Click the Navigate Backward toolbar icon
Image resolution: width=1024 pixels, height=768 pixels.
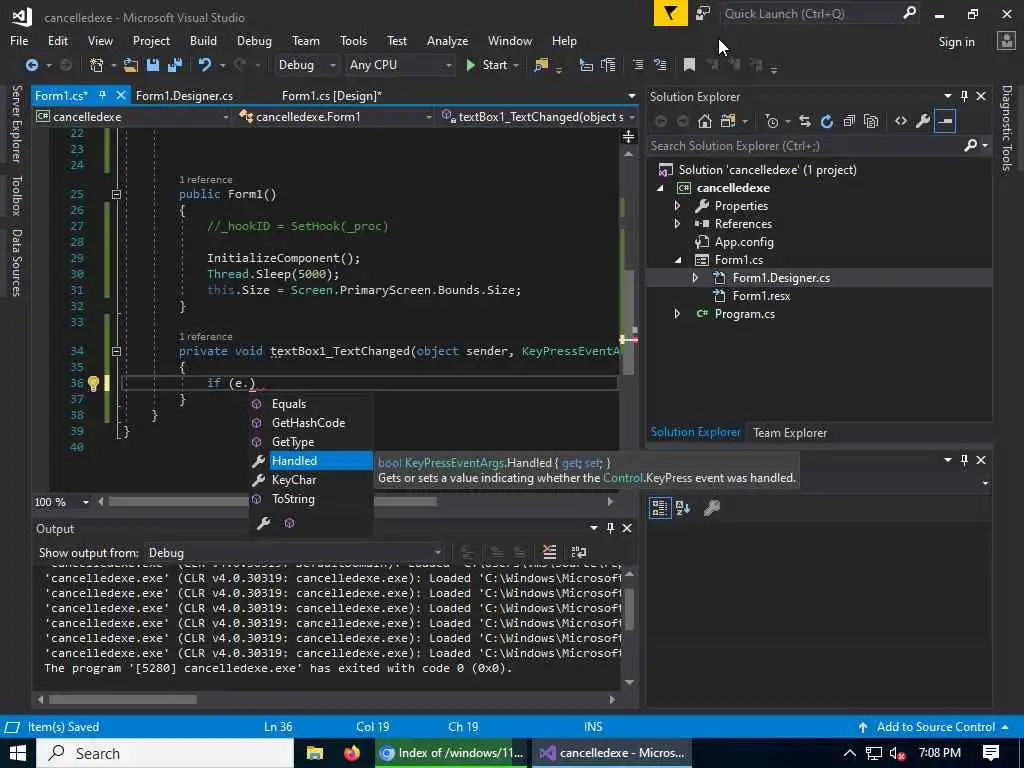pyautogui.click(x=31, y=65)
